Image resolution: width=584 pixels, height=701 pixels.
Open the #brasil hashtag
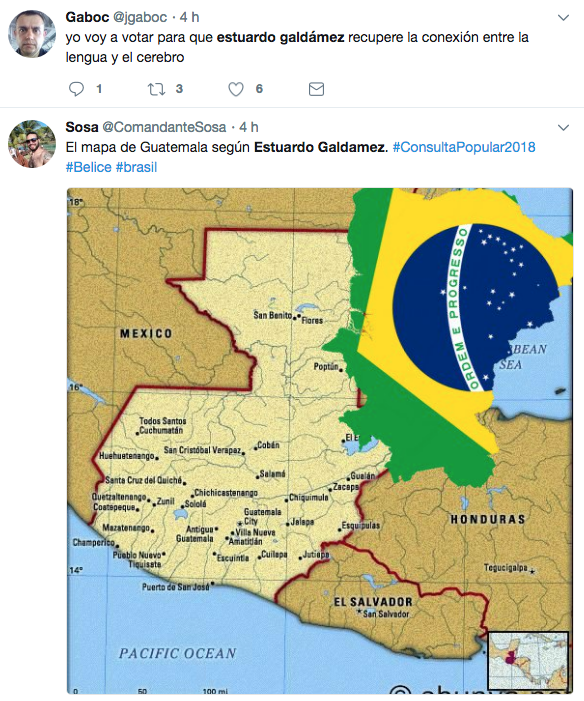(136, 167)
